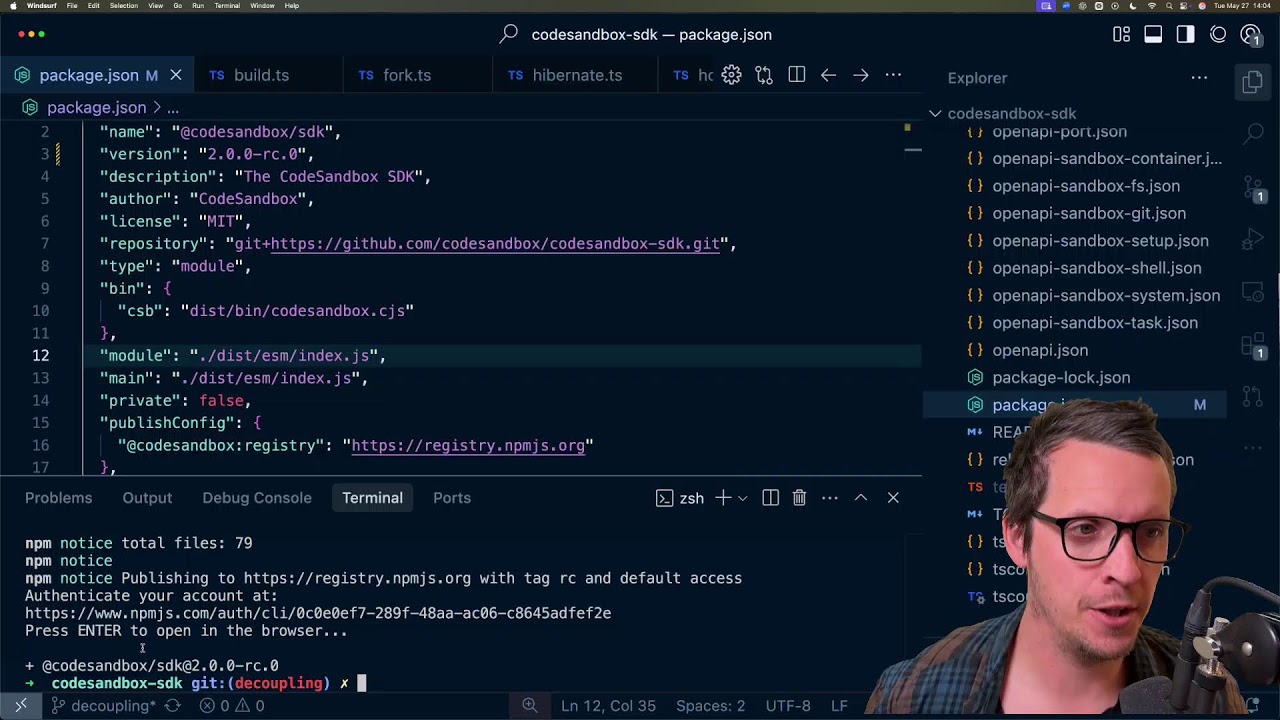This screenshot has width=1280, height=720.
Task: Open openapi-sandbox-git.json in Explorer
Action: (x=1089, y=213)
